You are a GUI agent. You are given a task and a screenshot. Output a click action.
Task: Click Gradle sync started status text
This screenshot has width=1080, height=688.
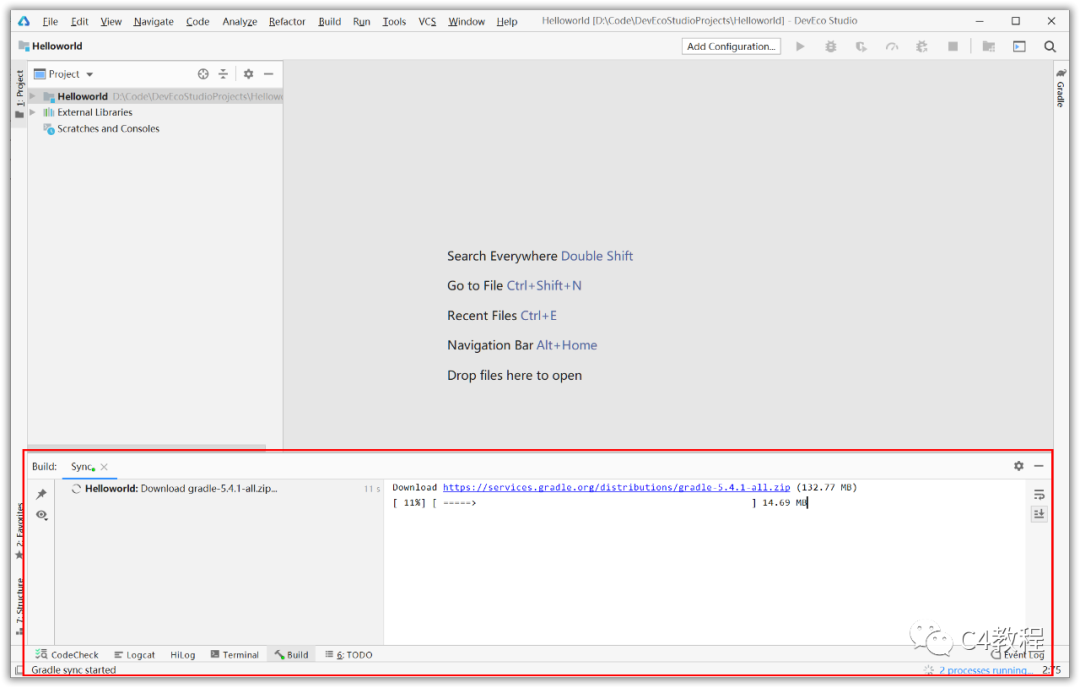[x=74, y=670]
